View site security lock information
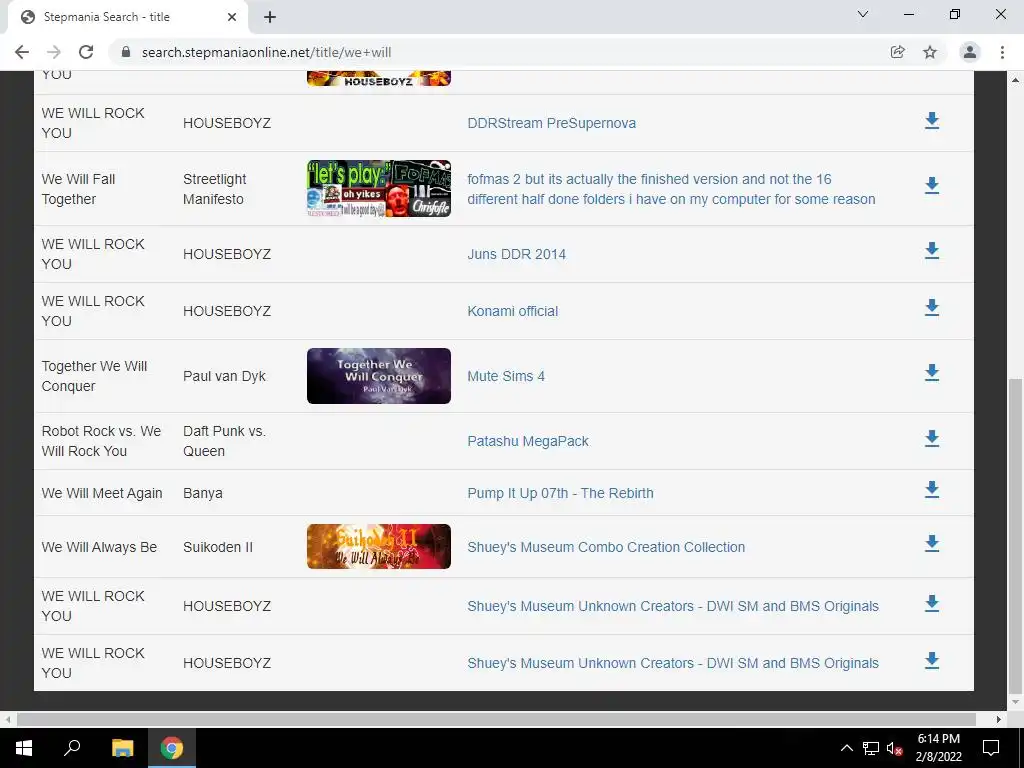Screen dimensions: 1024x768 point(126,52)
